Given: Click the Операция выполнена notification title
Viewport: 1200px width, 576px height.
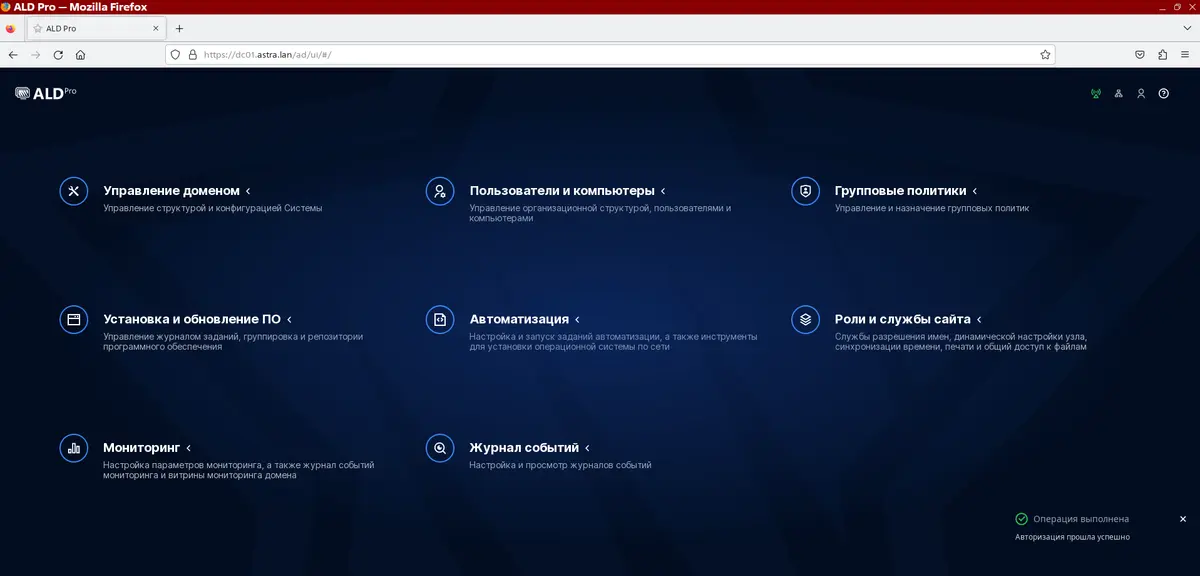Looking at the screenshot, I should tap(1081, 519).
